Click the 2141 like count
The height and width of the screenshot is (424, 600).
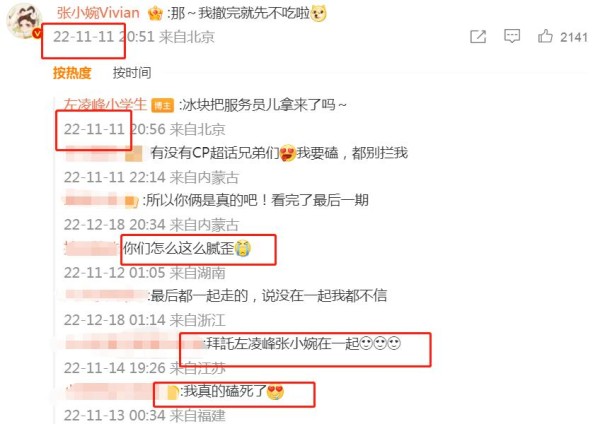point(574,37)
